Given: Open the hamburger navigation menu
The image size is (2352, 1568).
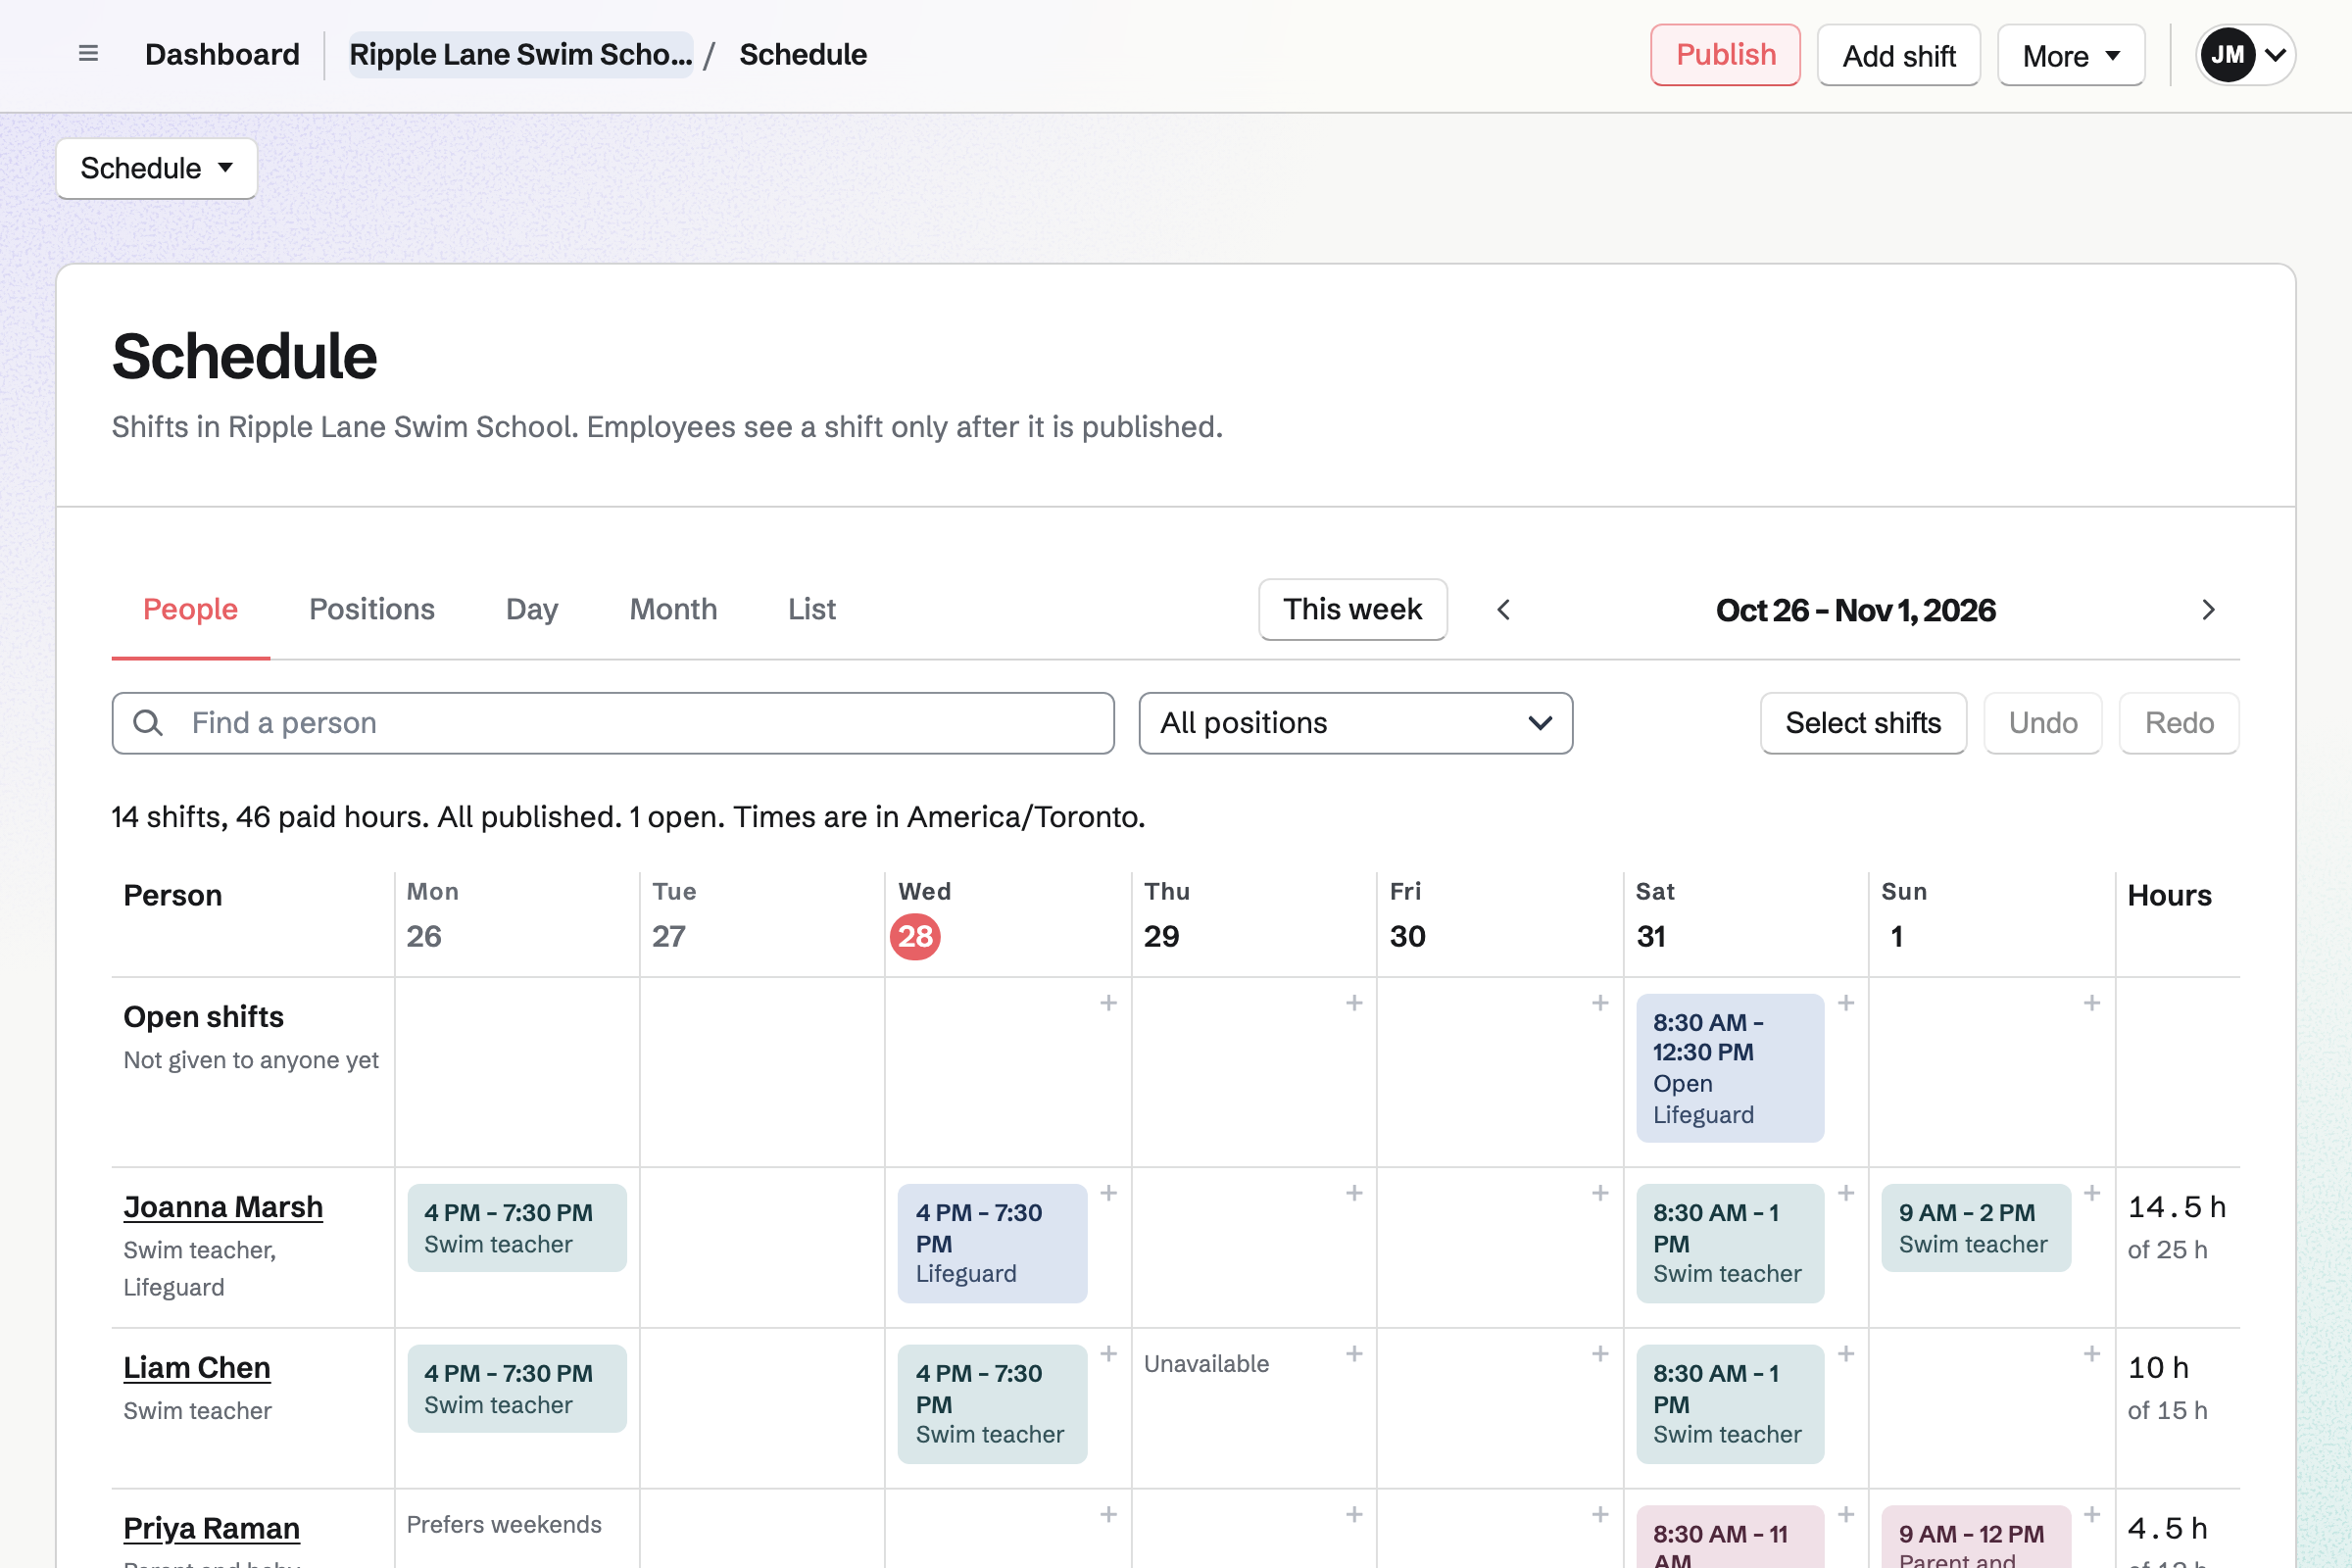Looking at the screenshot, I should pyautogui.click(x=88, y=54).
